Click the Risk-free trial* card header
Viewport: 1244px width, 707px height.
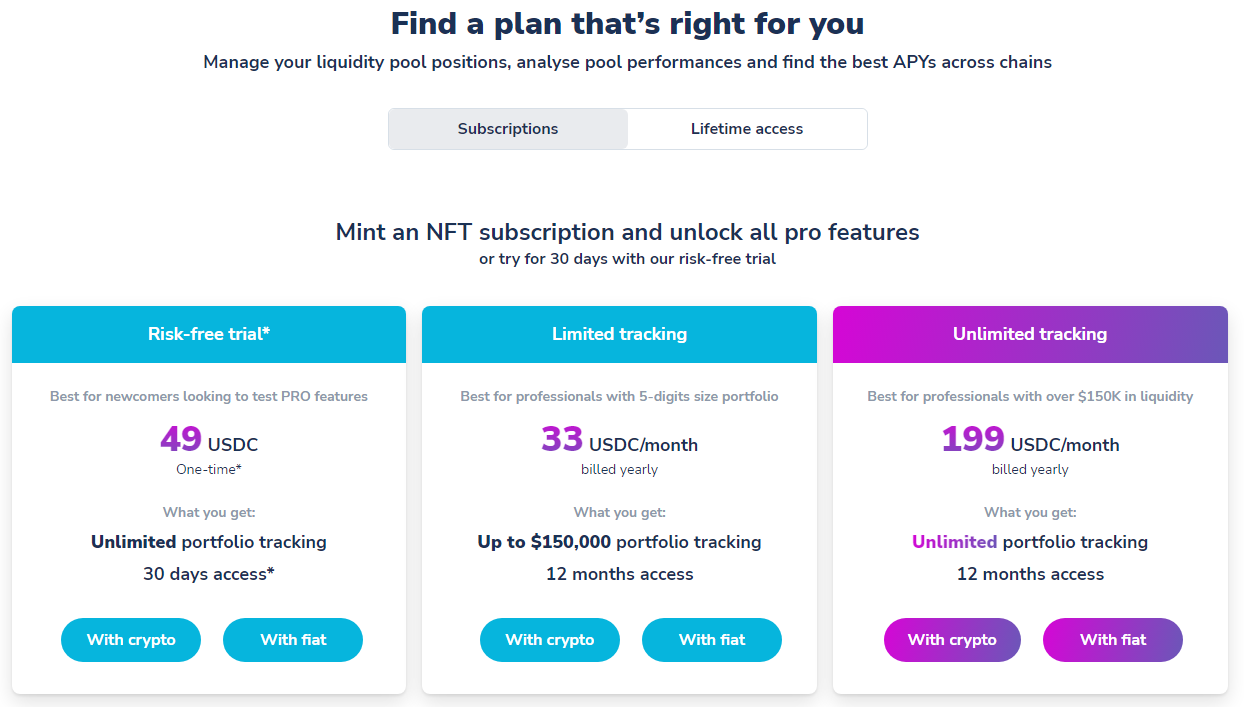[209, 334]
